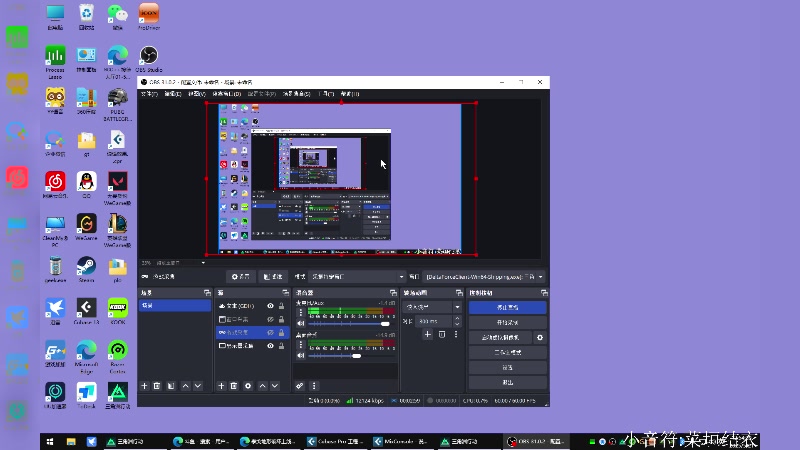The width and height of the screenshot is (800, 450).
Task: Click the Start Recording button
Action: coord(508,322)
